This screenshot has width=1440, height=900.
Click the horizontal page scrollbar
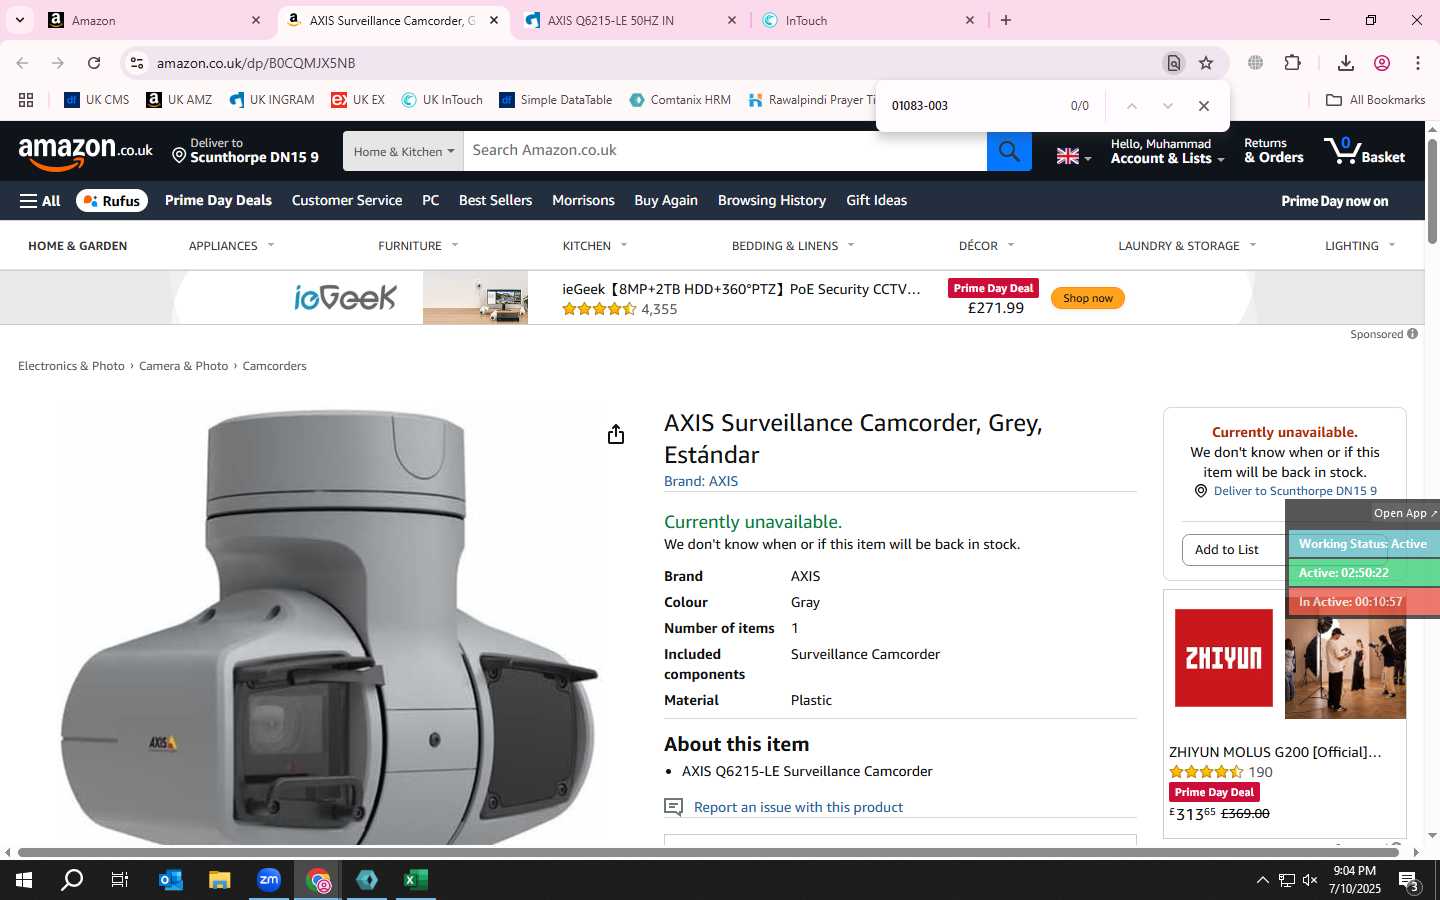706,853
